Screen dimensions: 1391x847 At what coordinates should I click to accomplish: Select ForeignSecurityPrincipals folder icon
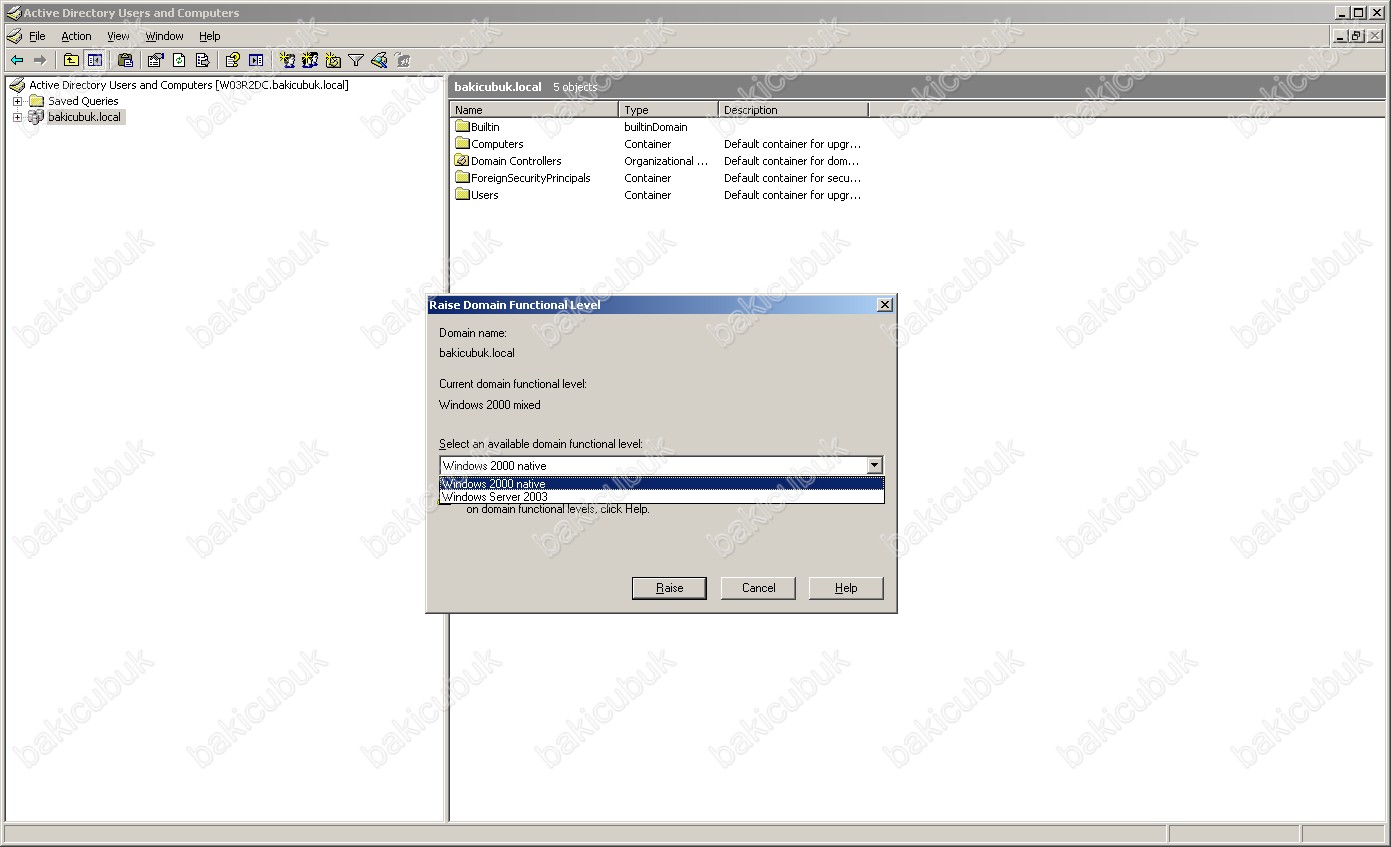pyautogui.click(x=462, y=178)
